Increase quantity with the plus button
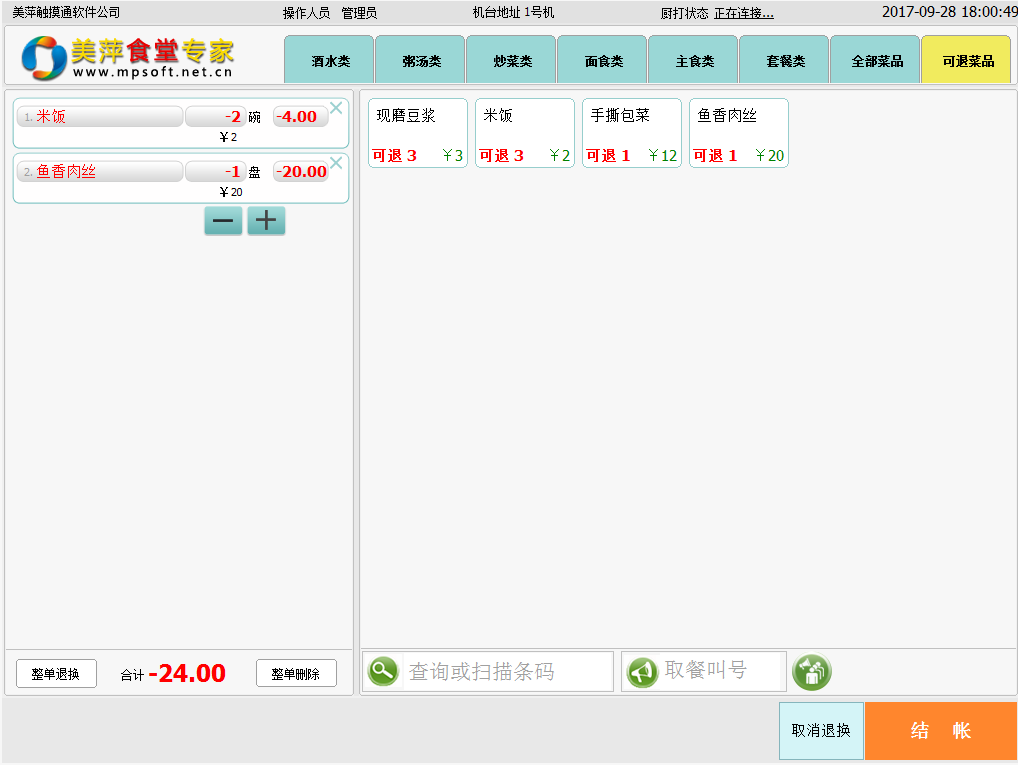The height and width of the screenshot is (765, 1018). [266, 221]
